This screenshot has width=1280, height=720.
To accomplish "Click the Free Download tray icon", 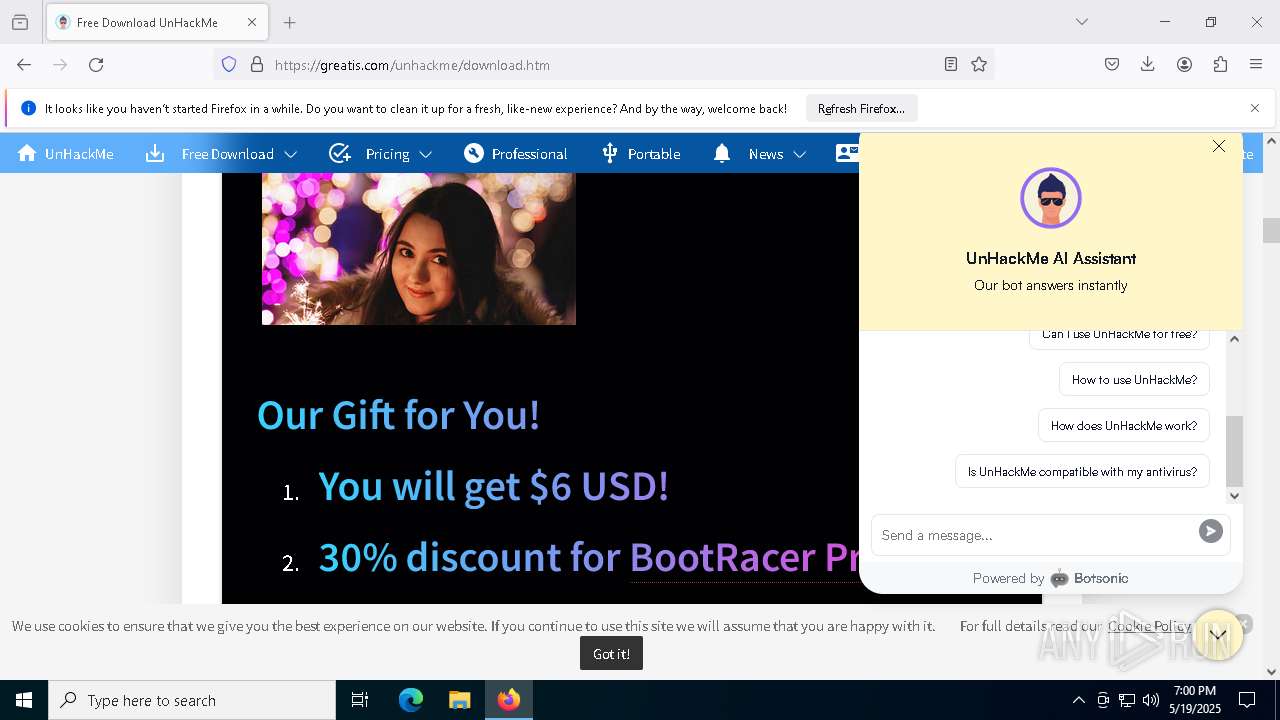I will point(155,153).
